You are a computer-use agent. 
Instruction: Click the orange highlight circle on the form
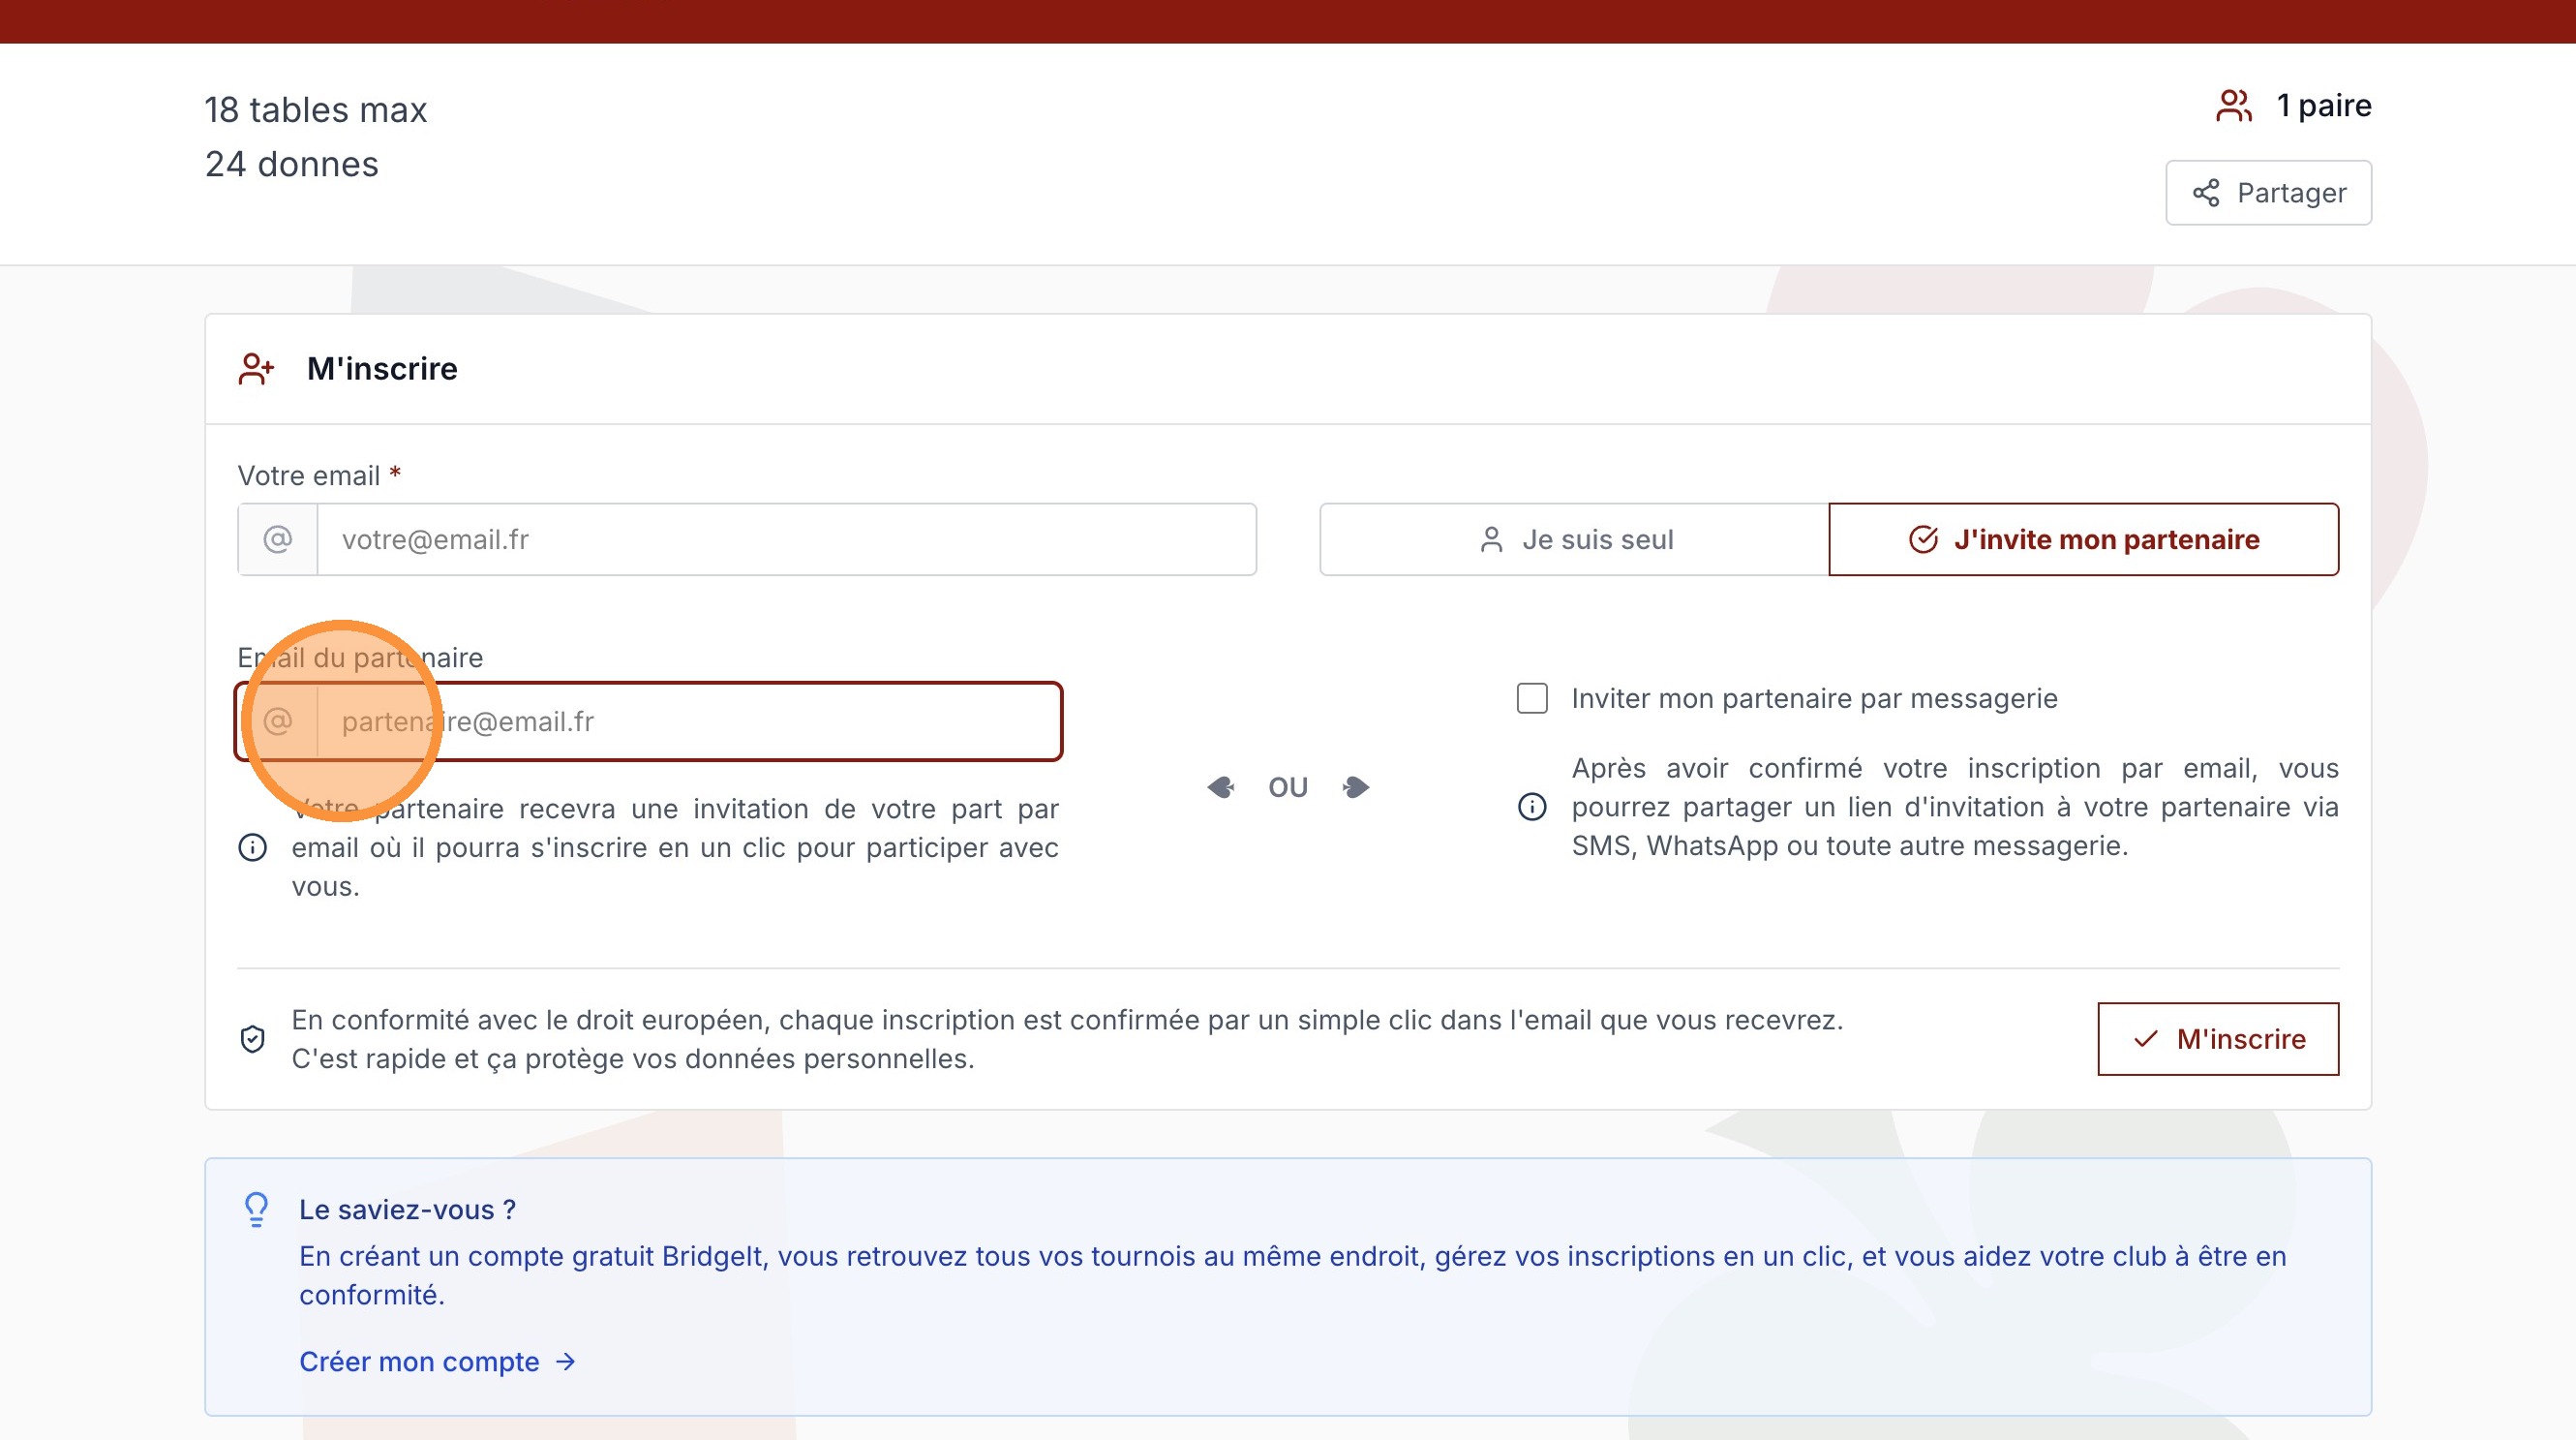[x=346, y=722]
